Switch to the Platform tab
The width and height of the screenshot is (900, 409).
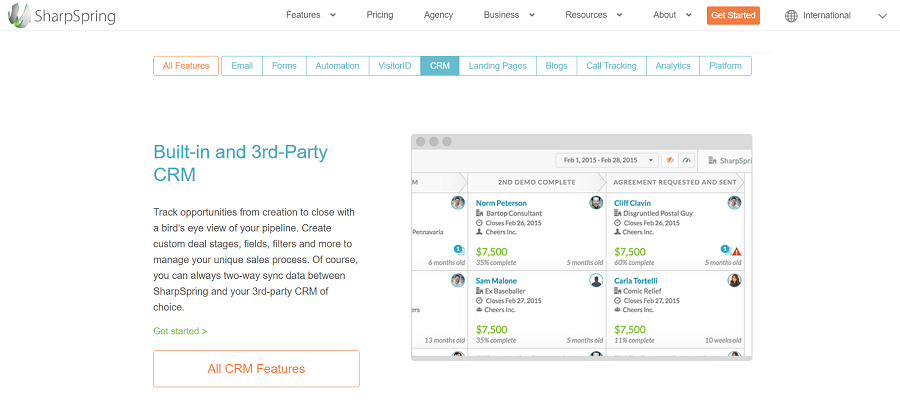click(x=726, y=66)
